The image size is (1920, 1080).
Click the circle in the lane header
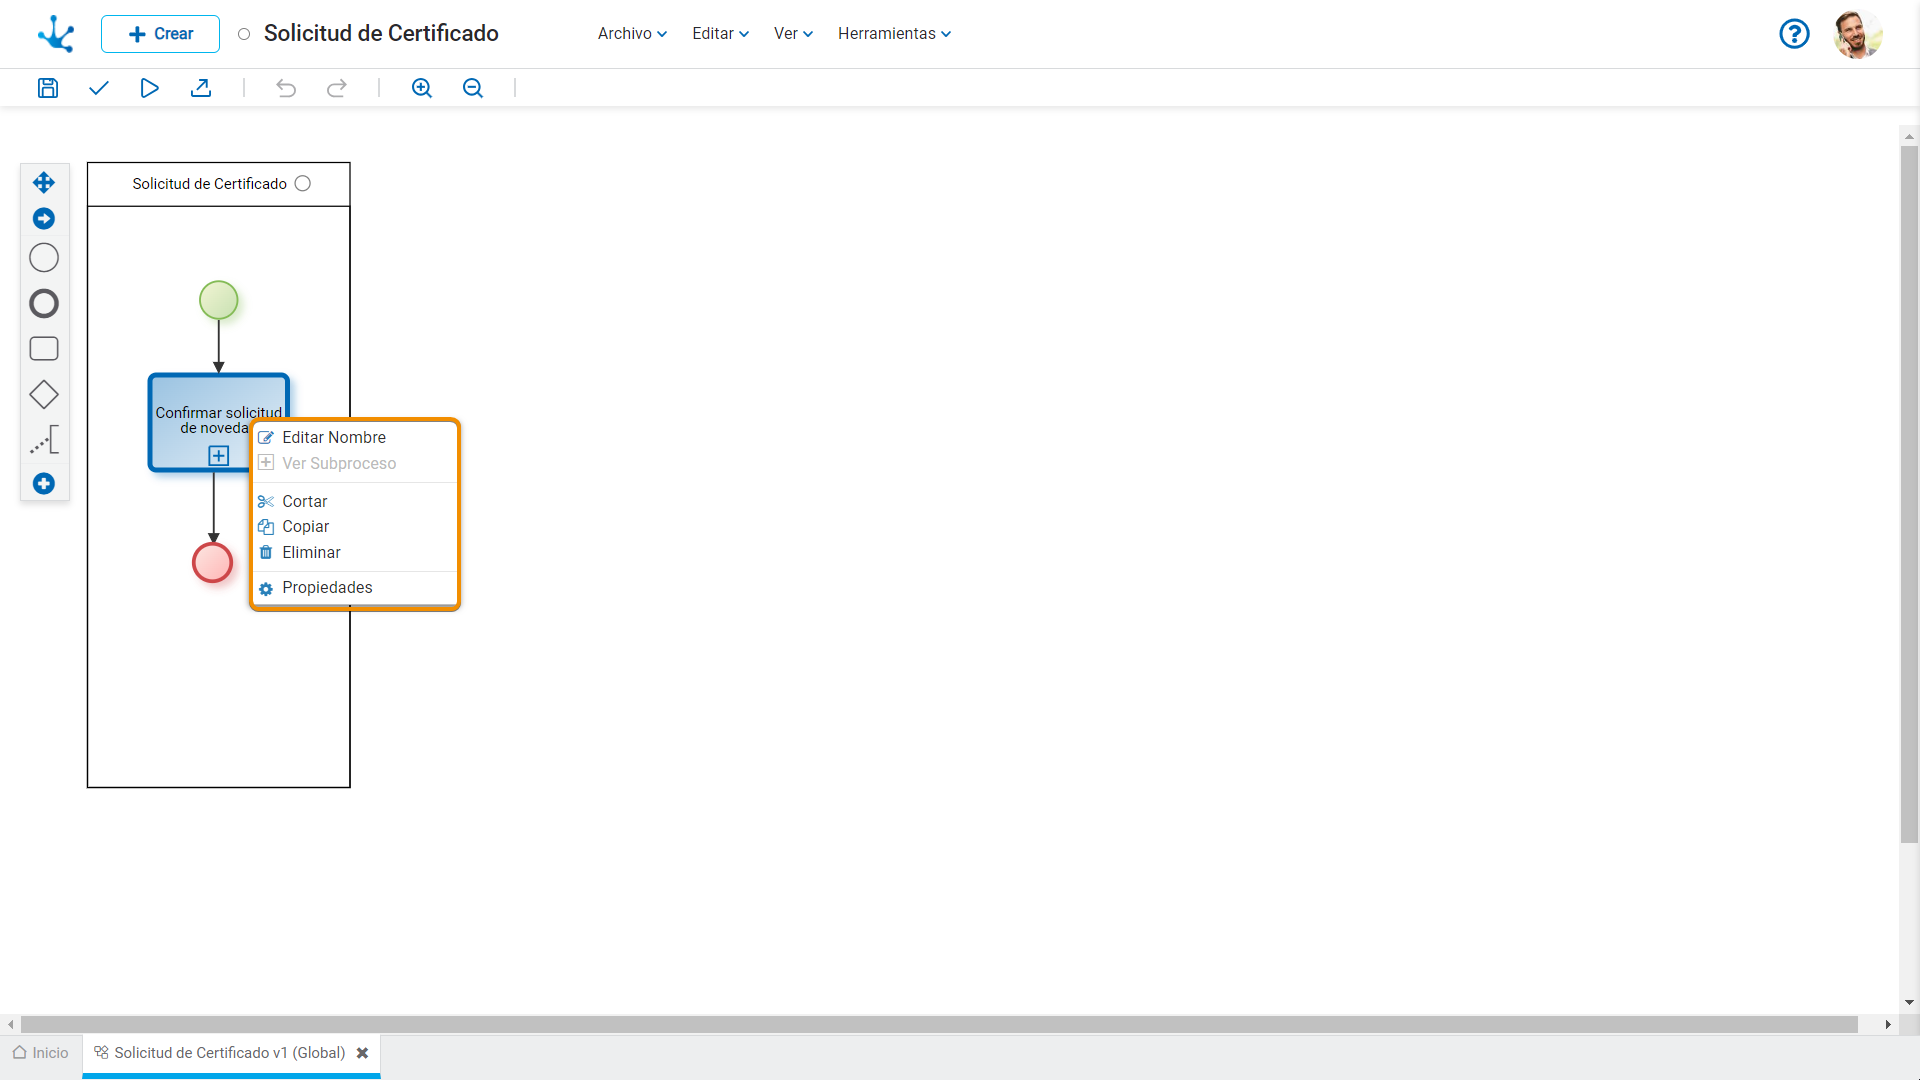(x=303, y=184)
